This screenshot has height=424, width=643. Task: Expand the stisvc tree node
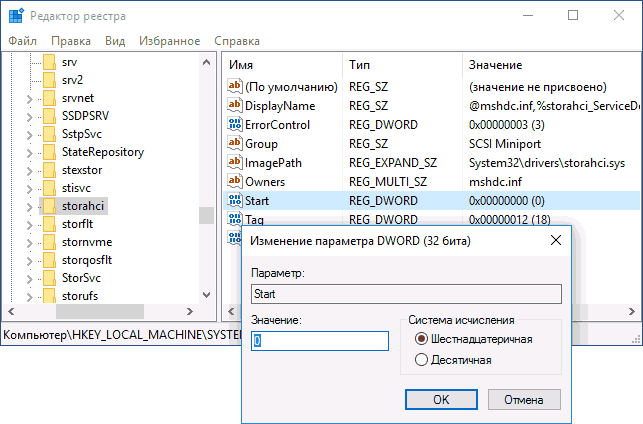(29, 189)
